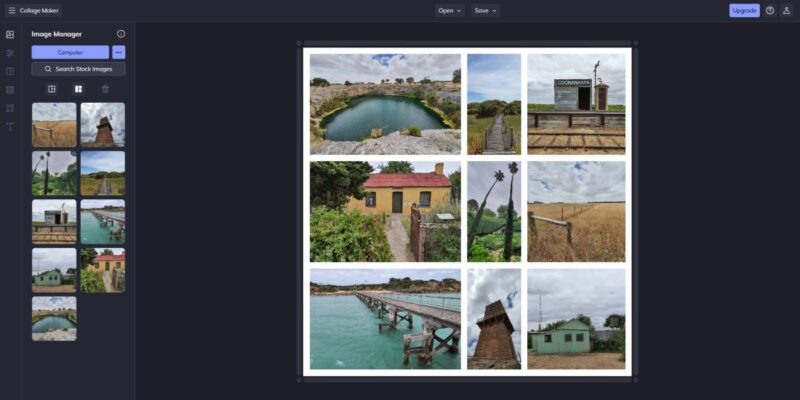Select the boardwalk path thumbnail
Image resolution: width=800 pixels, height=400 pixels.
(103, 173)
